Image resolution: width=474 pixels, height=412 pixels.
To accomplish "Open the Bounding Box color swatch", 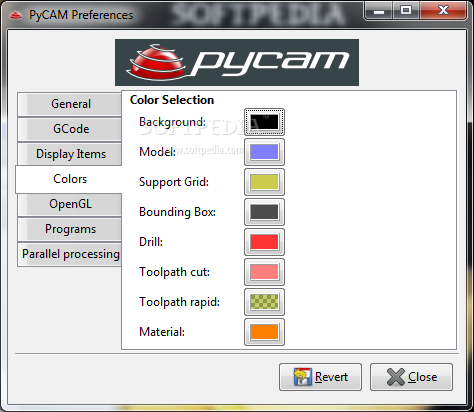I will (x=264, y=212).
